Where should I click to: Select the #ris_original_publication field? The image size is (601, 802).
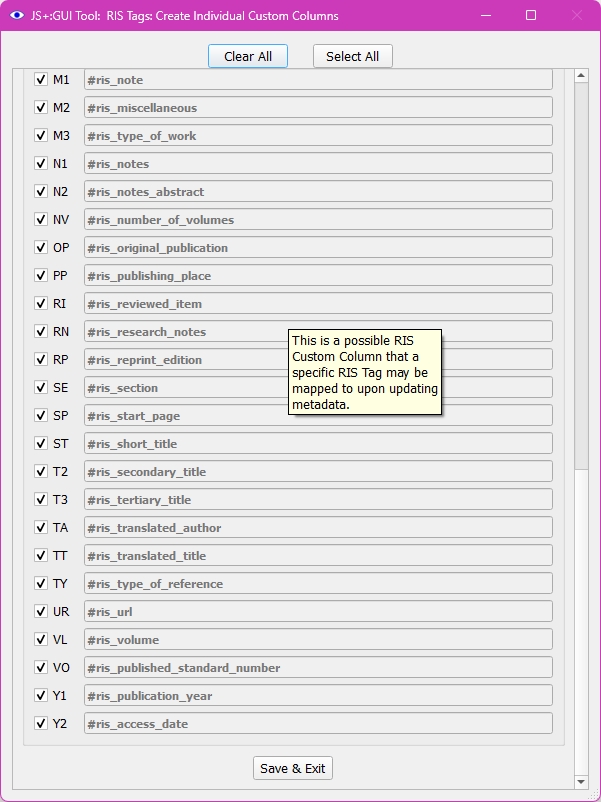[318, 248]
